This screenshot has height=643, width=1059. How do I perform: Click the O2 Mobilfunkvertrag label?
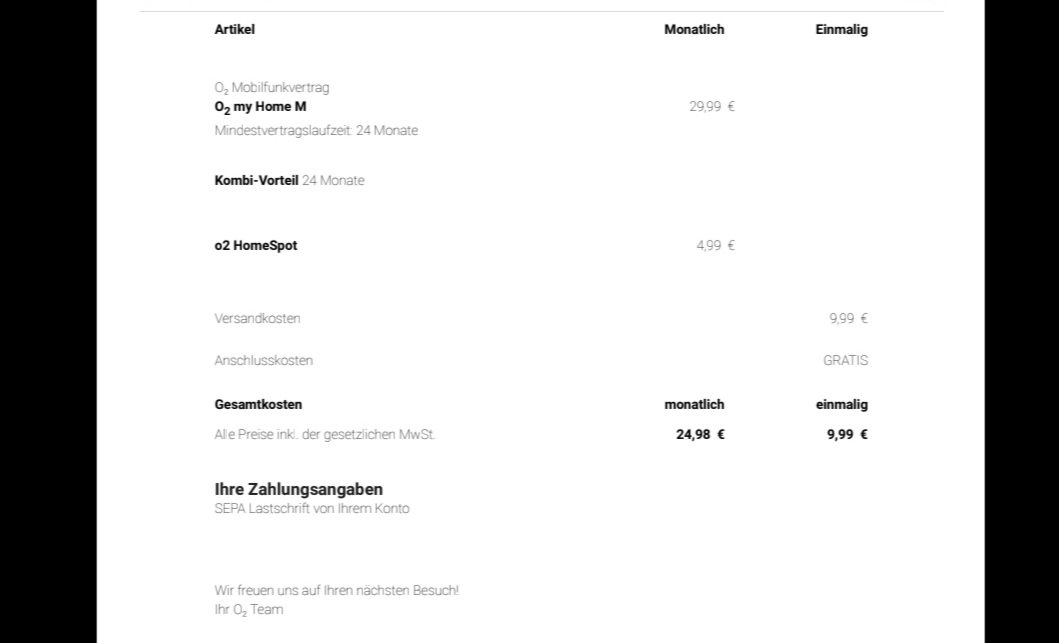point(272,88)
